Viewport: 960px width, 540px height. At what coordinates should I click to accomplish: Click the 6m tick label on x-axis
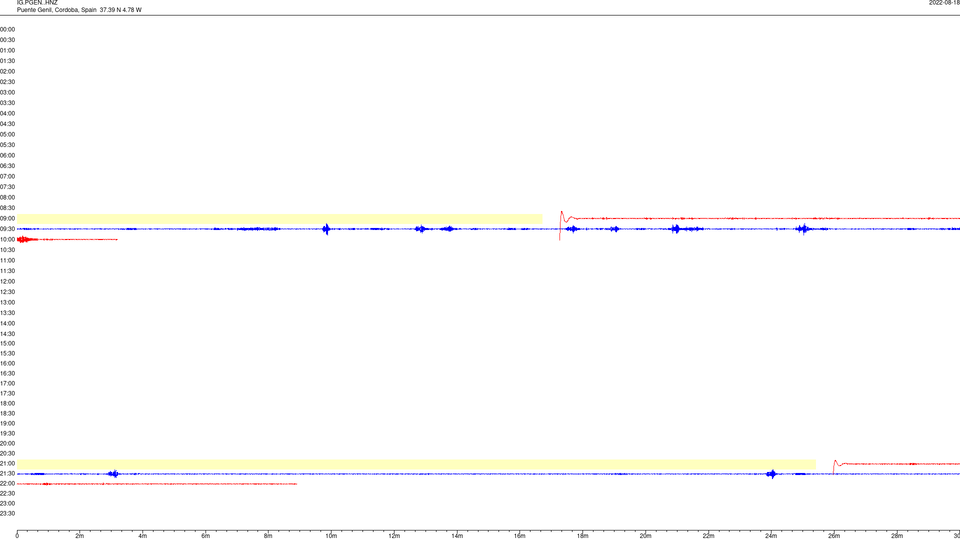[x=205, y=536]
